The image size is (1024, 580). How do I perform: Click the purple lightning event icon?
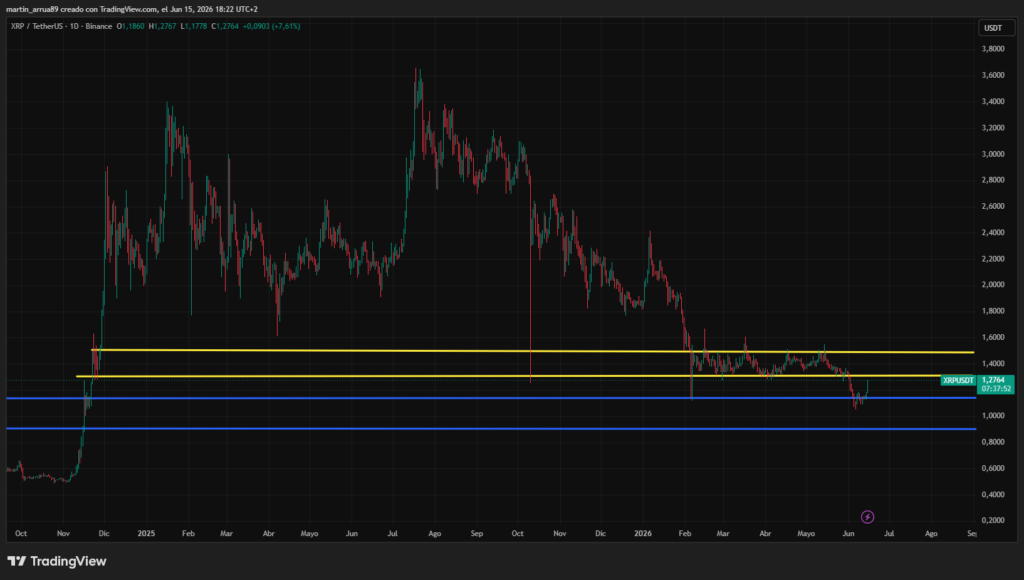pyautogui.click(x=867, y=517)
